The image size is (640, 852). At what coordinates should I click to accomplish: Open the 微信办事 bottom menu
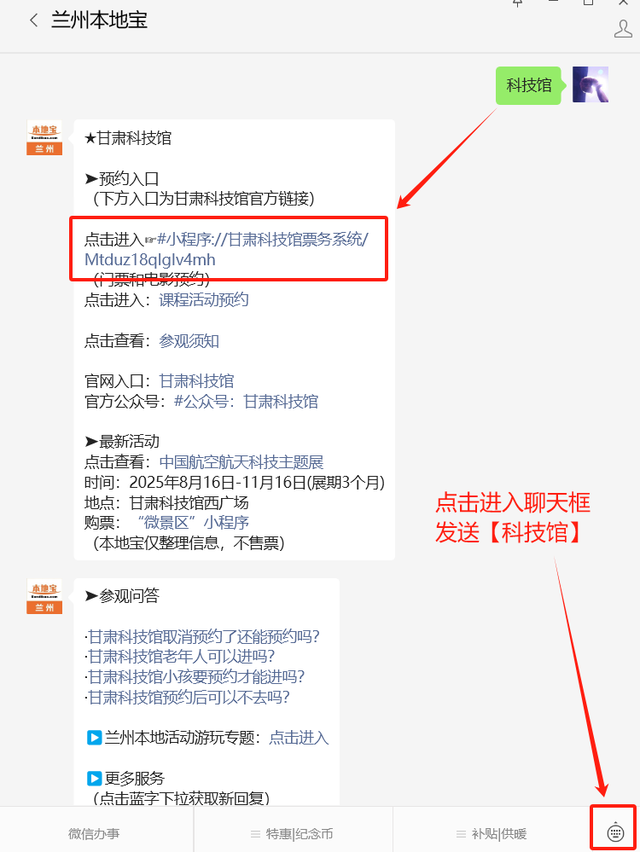(x=96, y=834)
